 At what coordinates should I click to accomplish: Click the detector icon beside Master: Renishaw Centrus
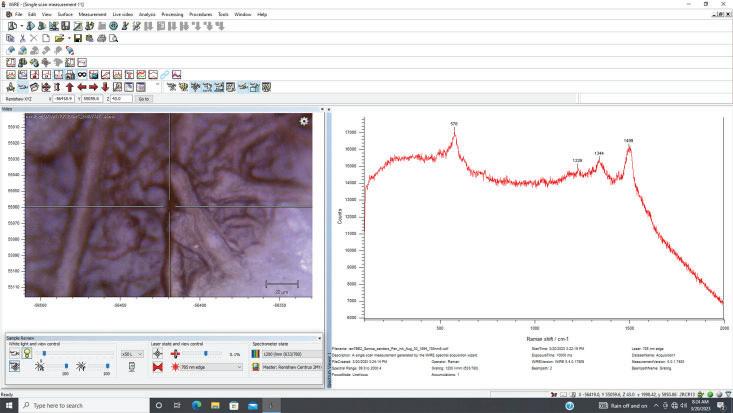(256, 367)
